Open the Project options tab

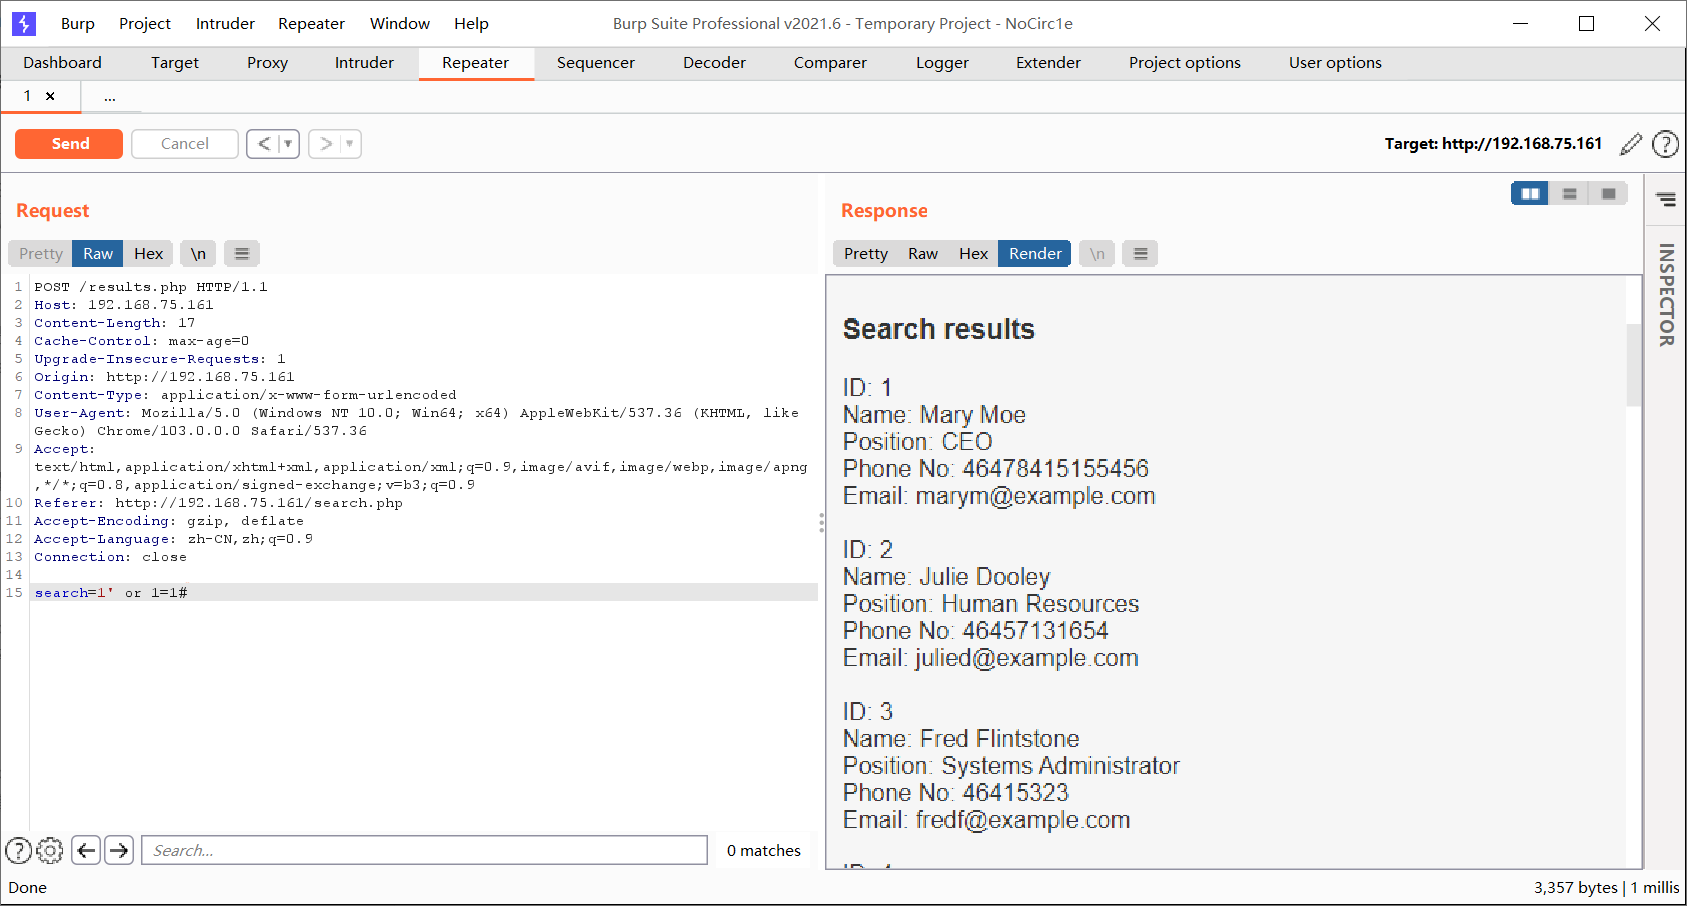(x=1185, y=63)
